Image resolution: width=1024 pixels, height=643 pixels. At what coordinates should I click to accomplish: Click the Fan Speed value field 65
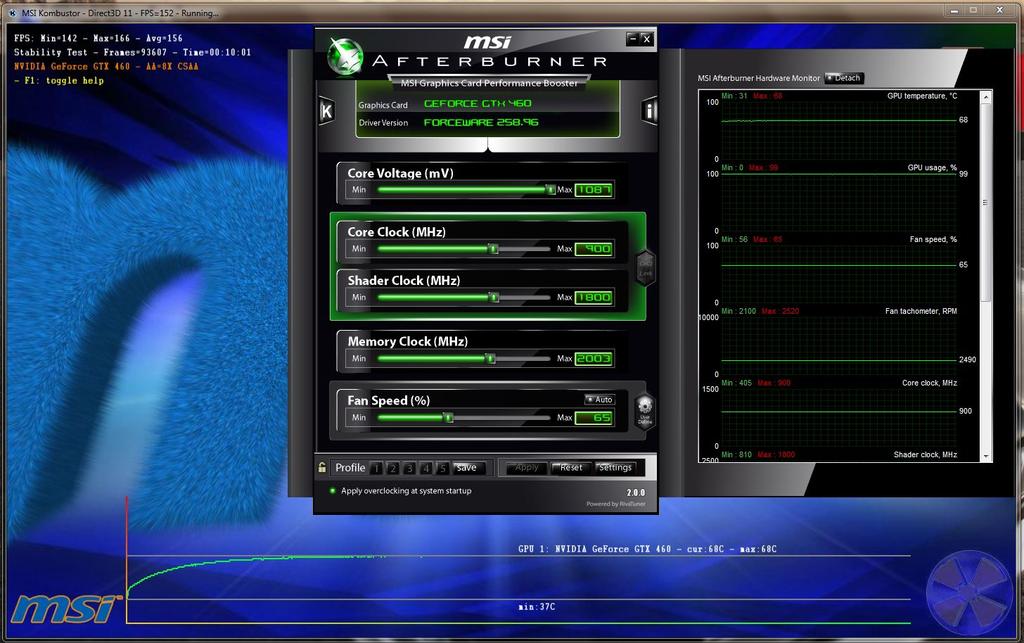coord(594,418)
